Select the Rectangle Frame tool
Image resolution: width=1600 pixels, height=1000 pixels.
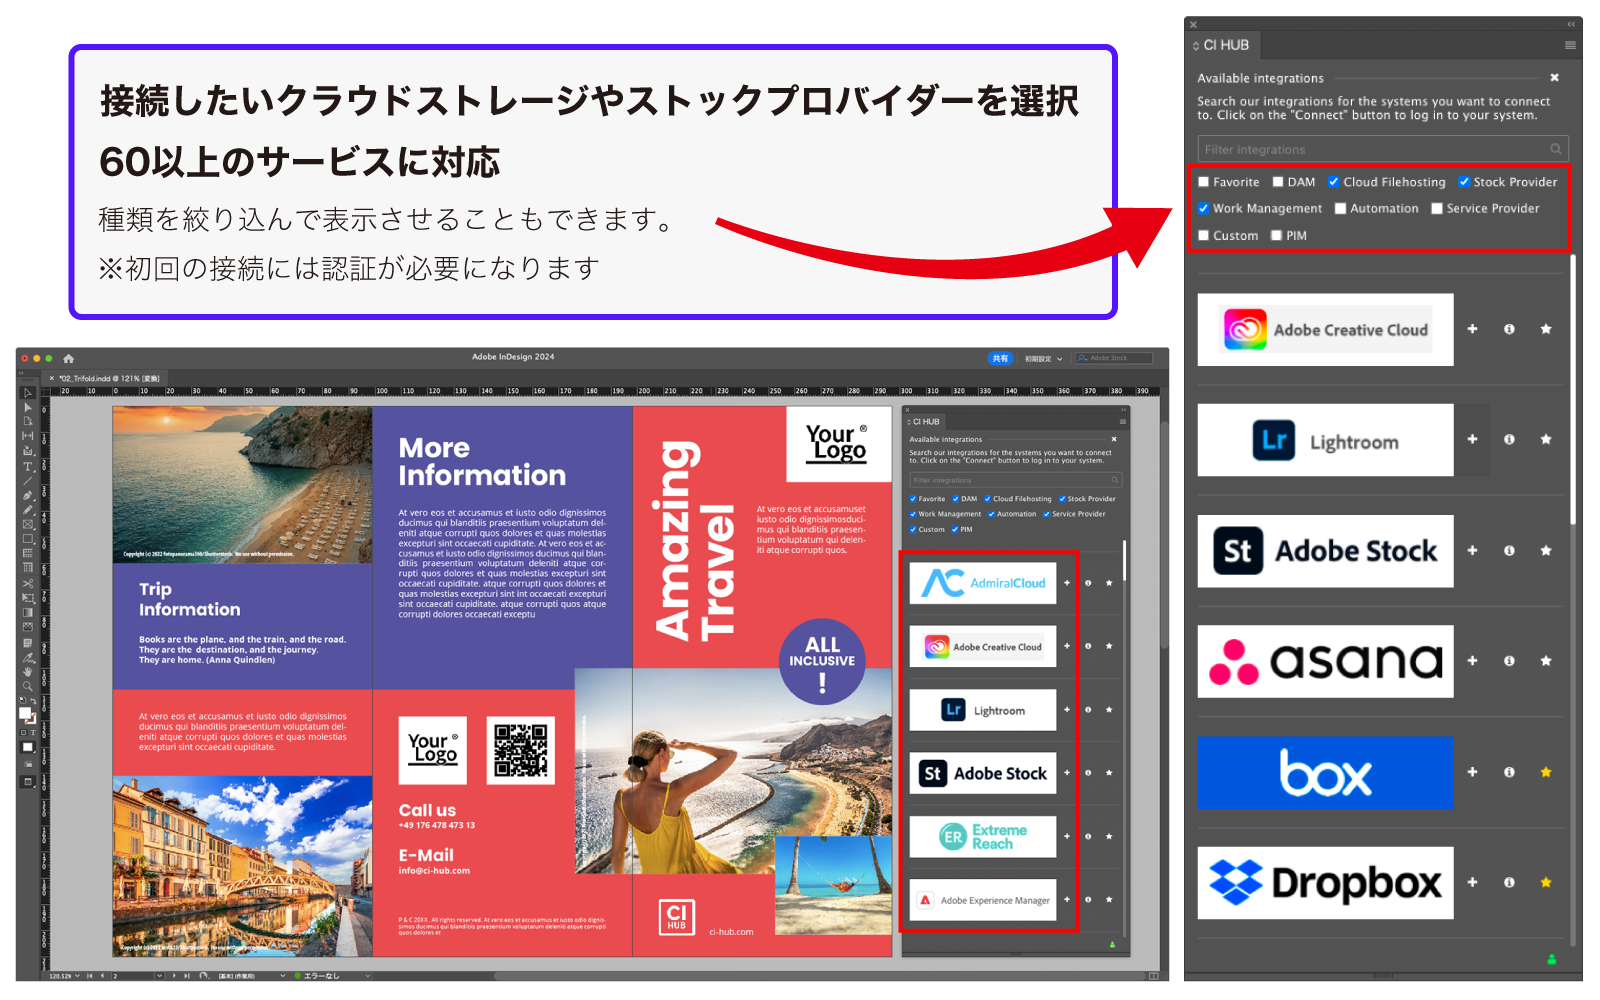tap(28, 525)
